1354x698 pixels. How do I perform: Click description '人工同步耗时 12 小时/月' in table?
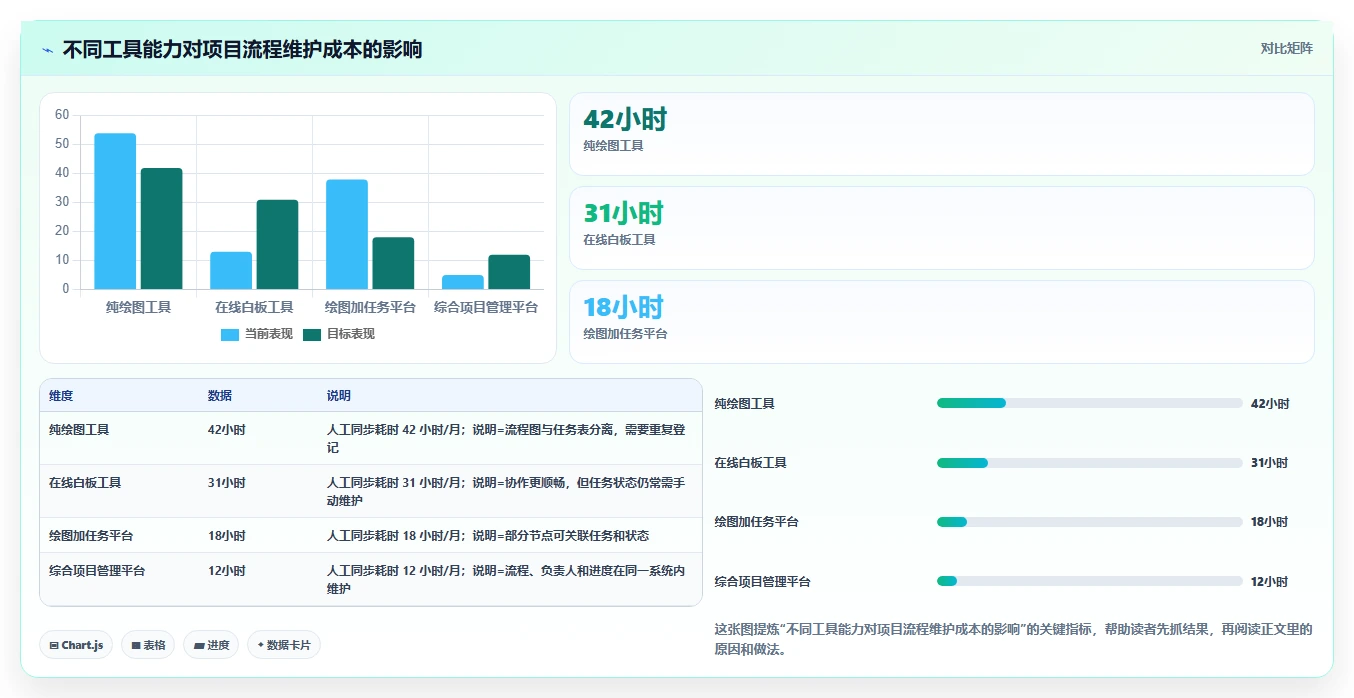[506, 580]
